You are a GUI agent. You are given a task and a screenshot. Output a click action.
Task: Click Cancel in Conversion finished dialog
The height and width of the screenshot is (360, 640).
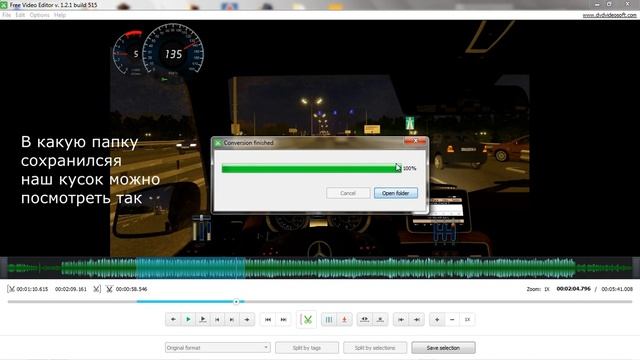(348, 193)
